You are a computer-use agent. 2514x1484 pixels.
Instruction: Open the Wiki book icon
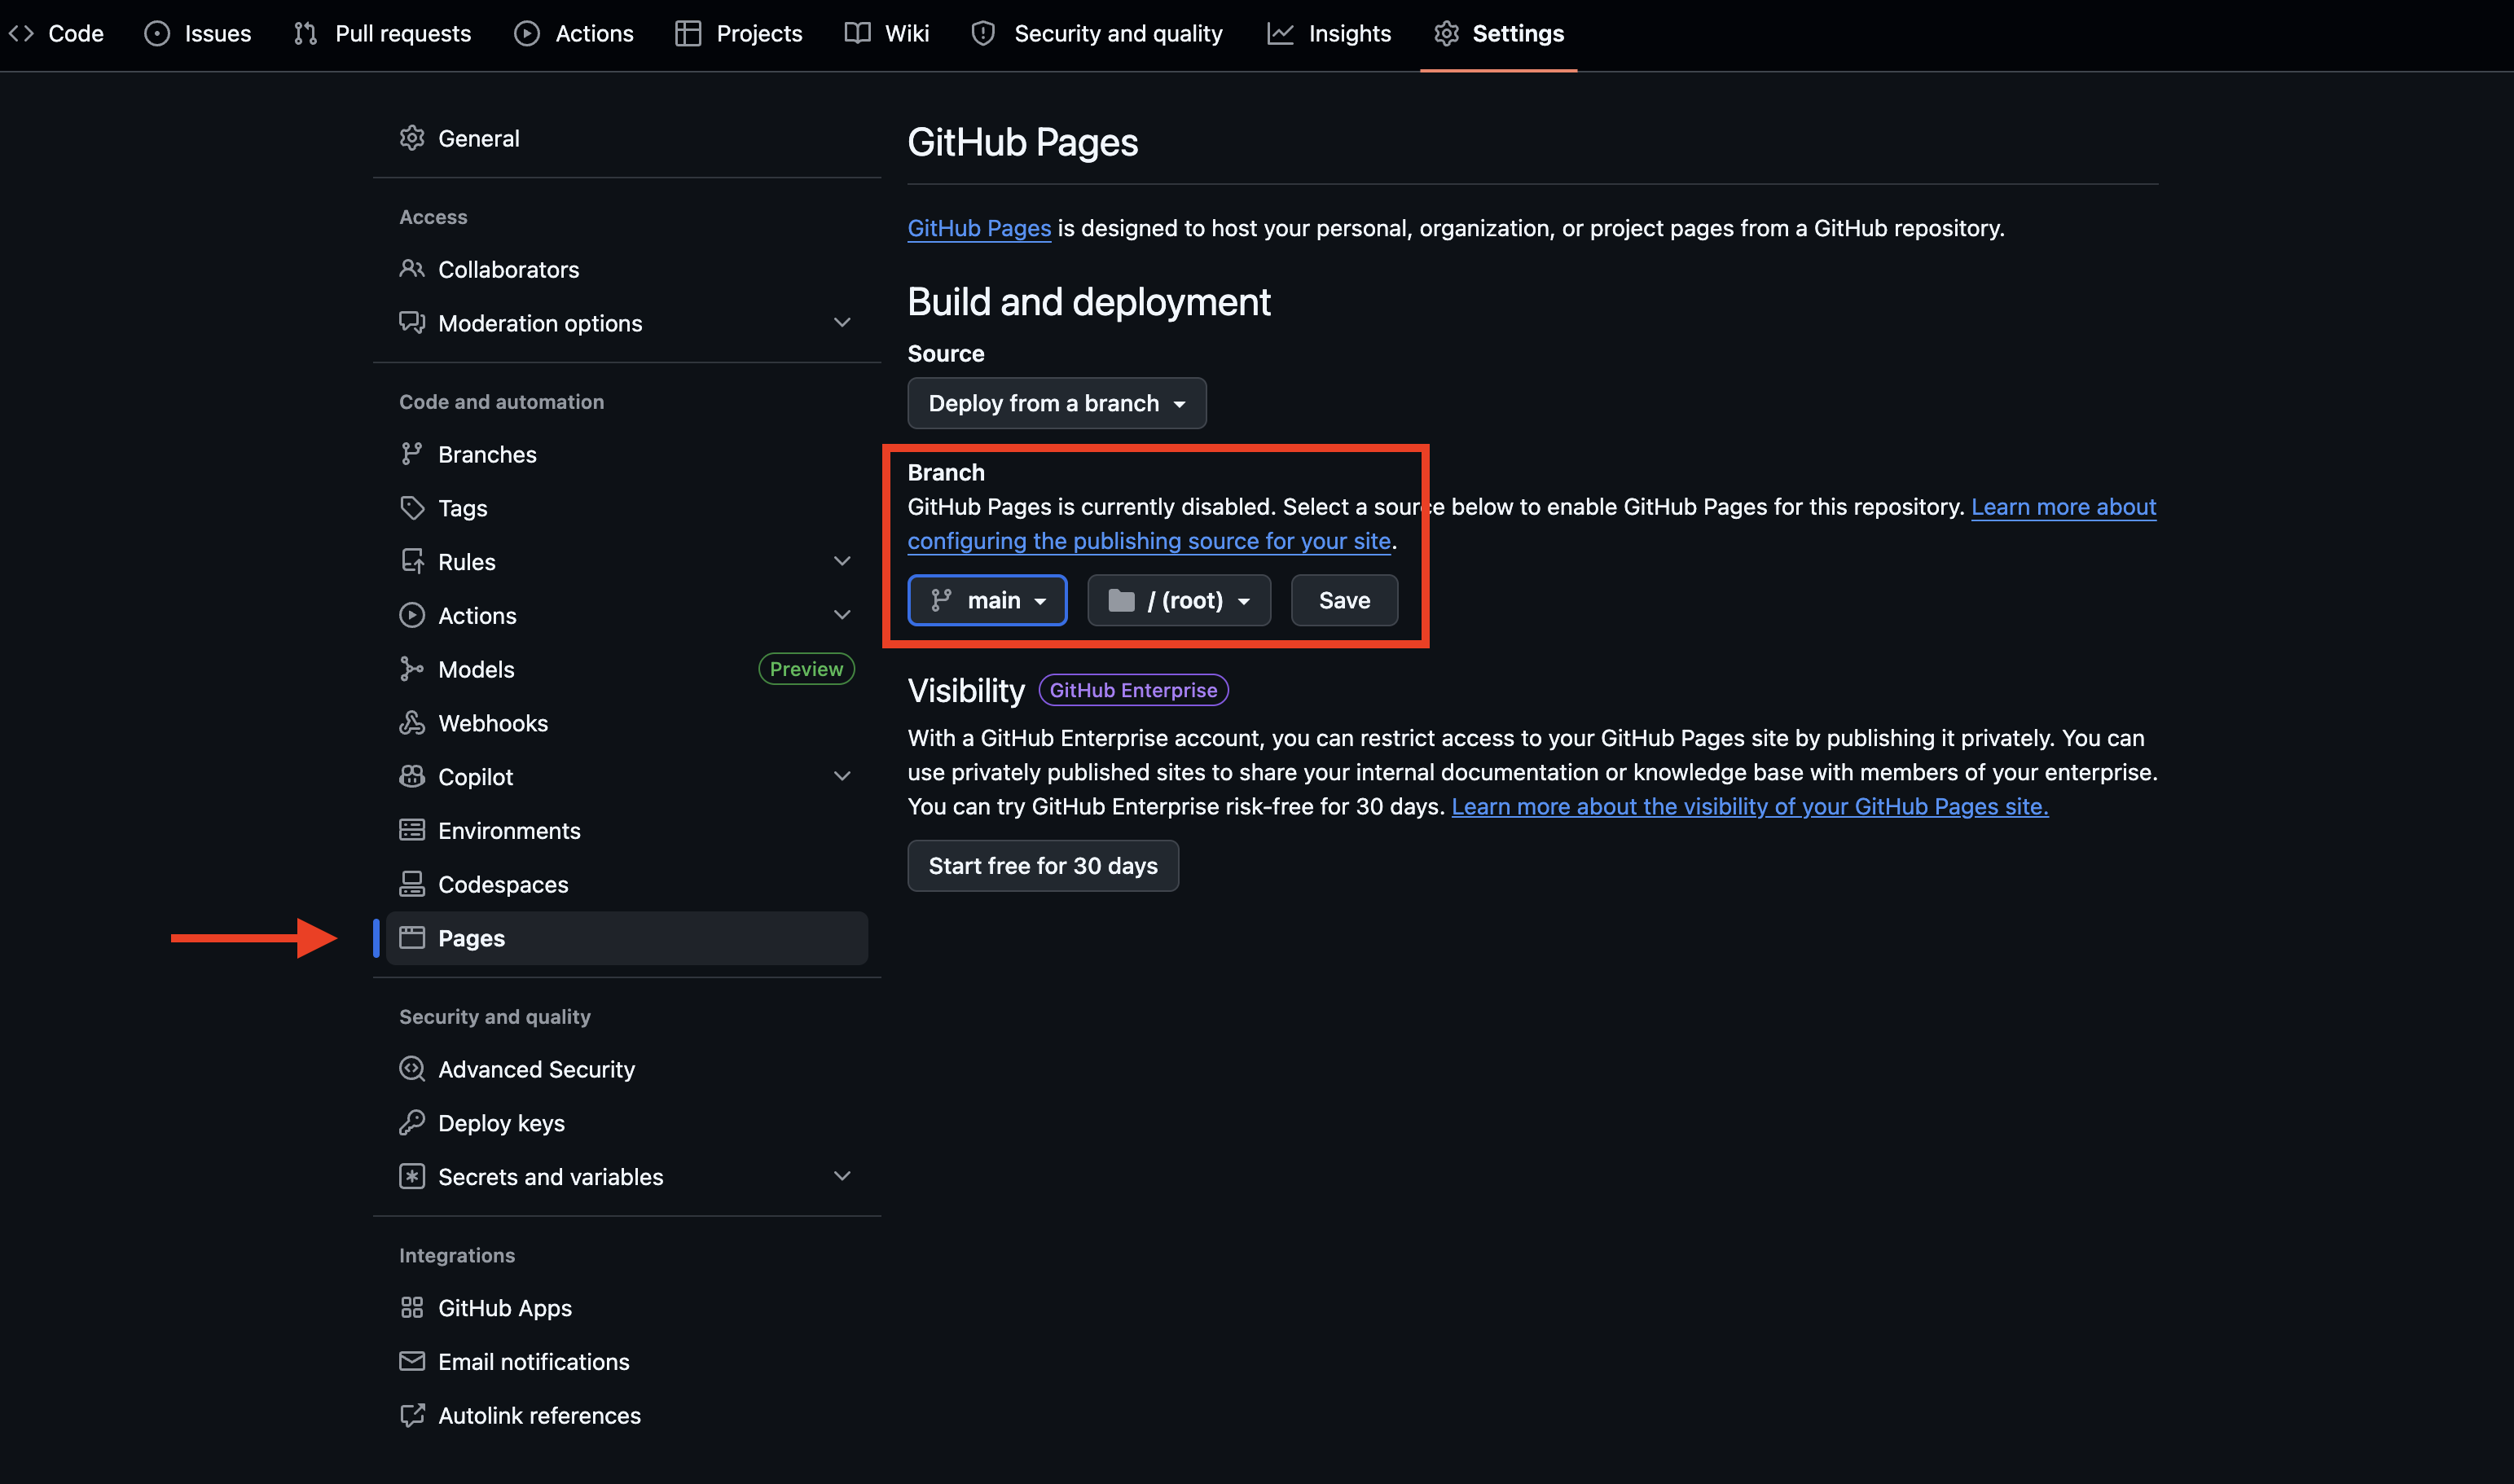(856, 33)
